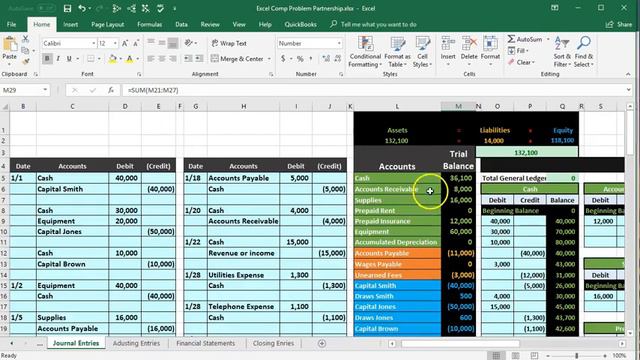Toggle Italic formatting
Viewport: 640px width, 360px height.
[58, 59]
